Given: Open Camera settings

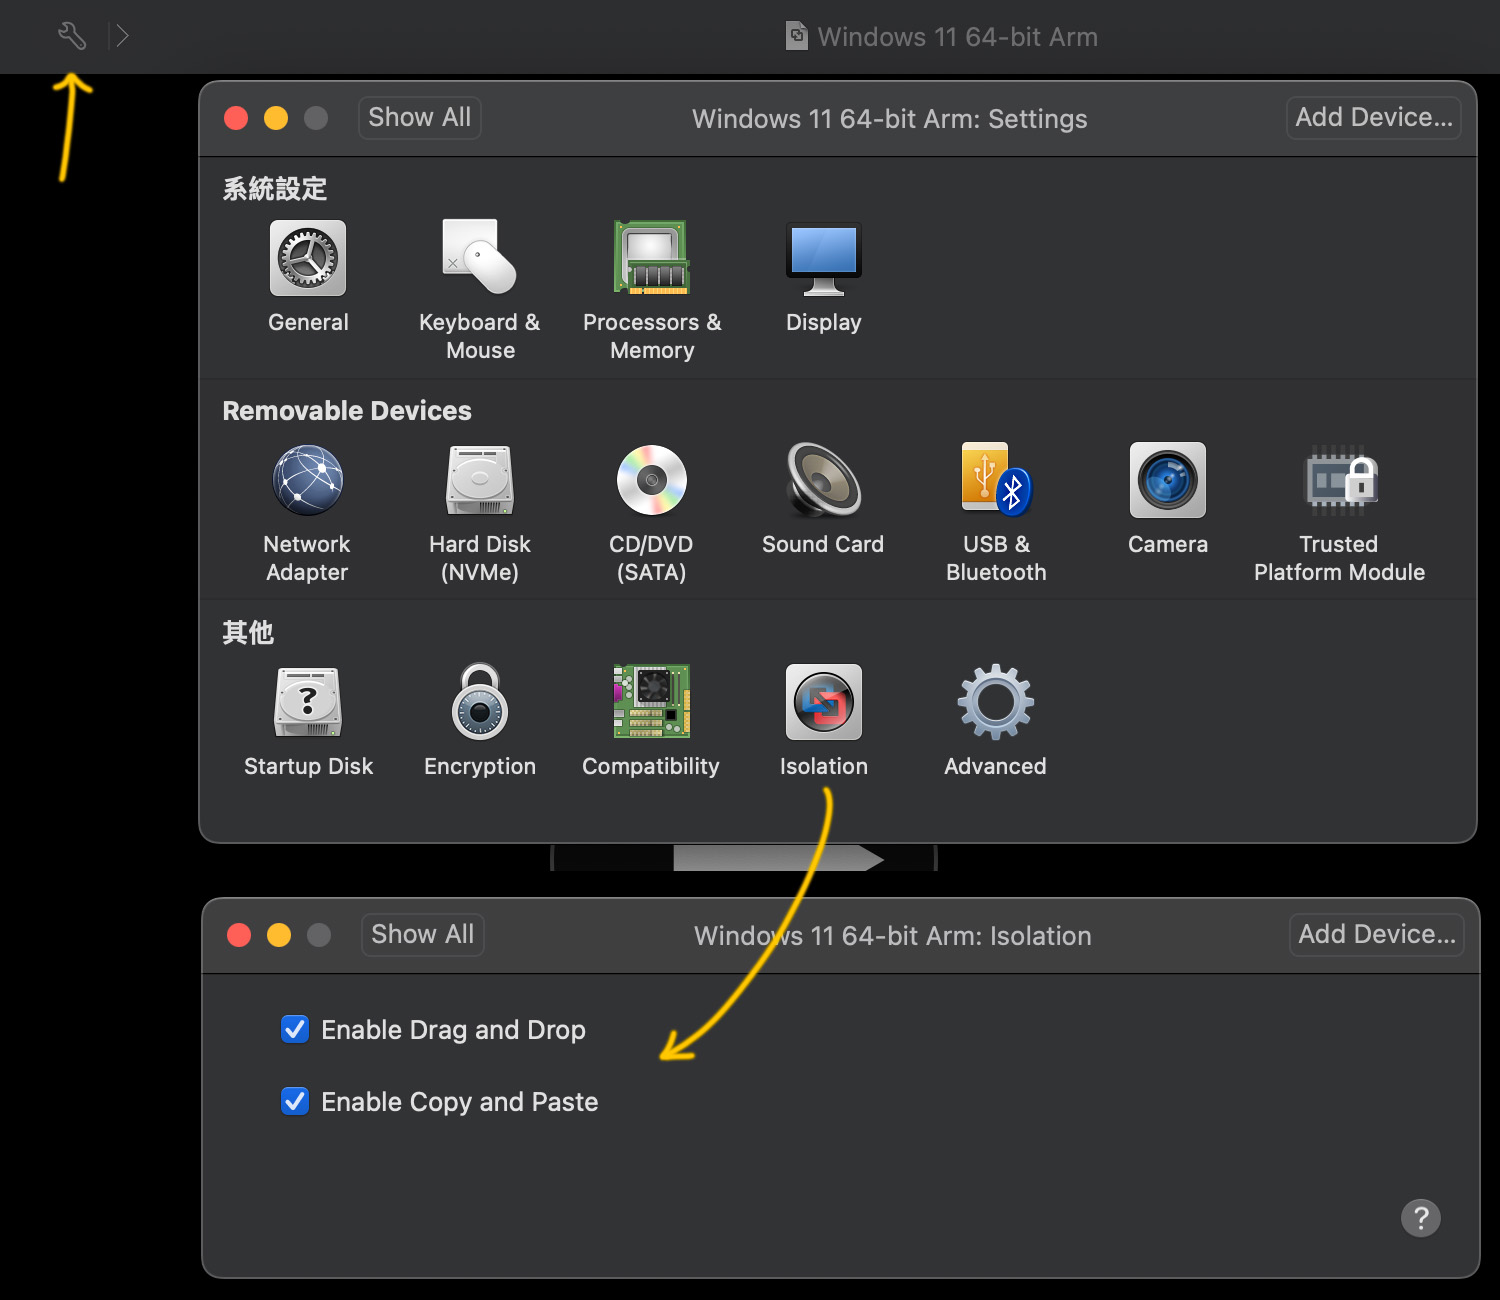Looking at the screenshot, I should [x=1168, y=499].
